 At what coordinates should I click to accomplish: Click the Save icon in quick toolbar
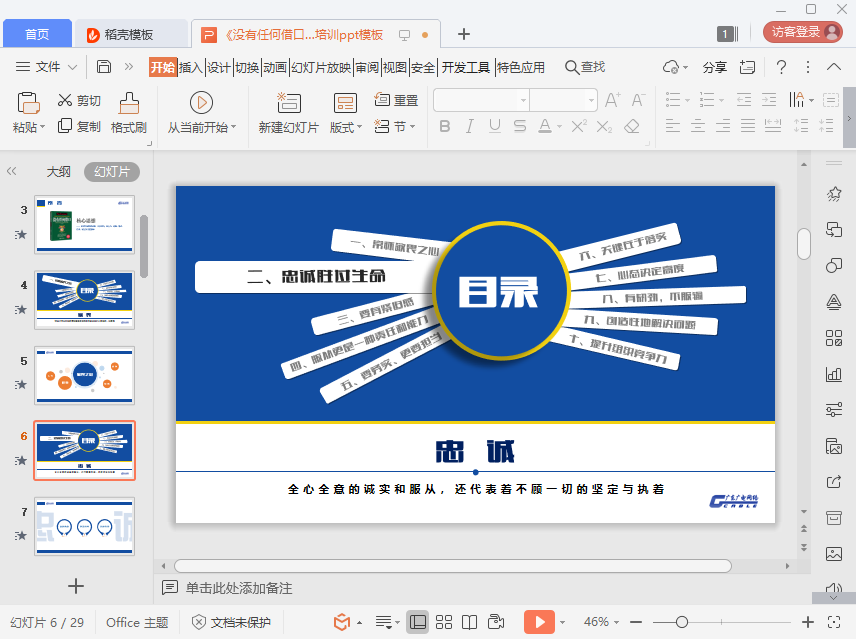(104, 67)
